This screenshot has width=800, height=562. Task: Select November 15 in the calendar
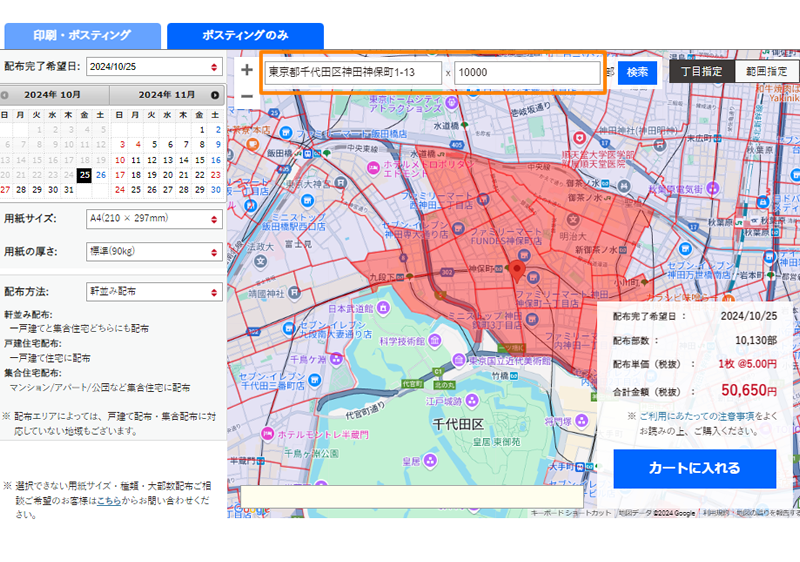click(x=200, y=159)
